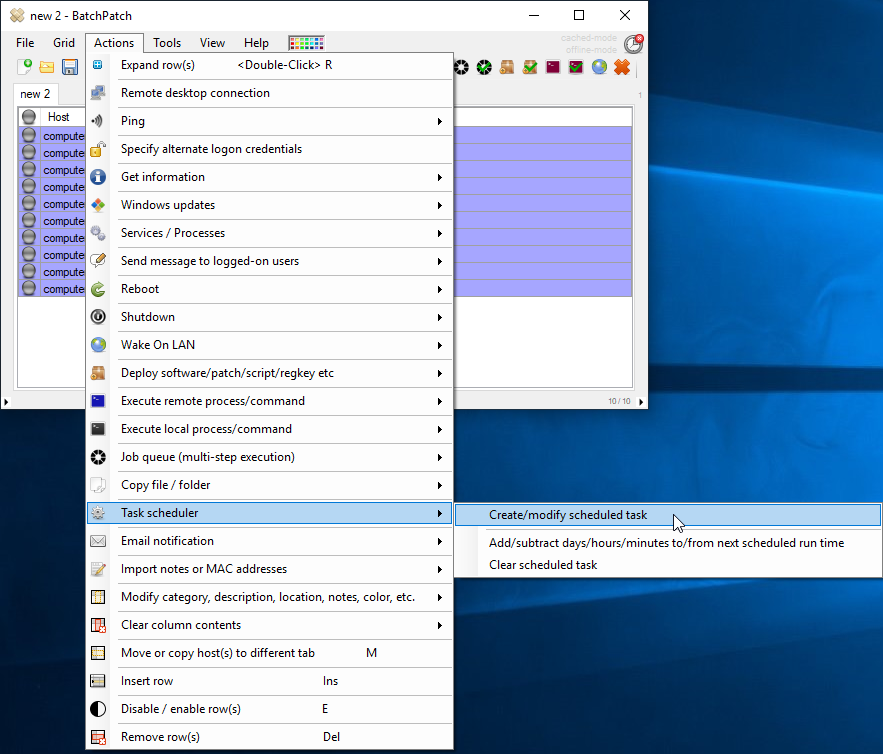Viewport: 883px width, 754px height.
Task: Choose Expand row(s) in Actions menu
Action: (269, 65)
